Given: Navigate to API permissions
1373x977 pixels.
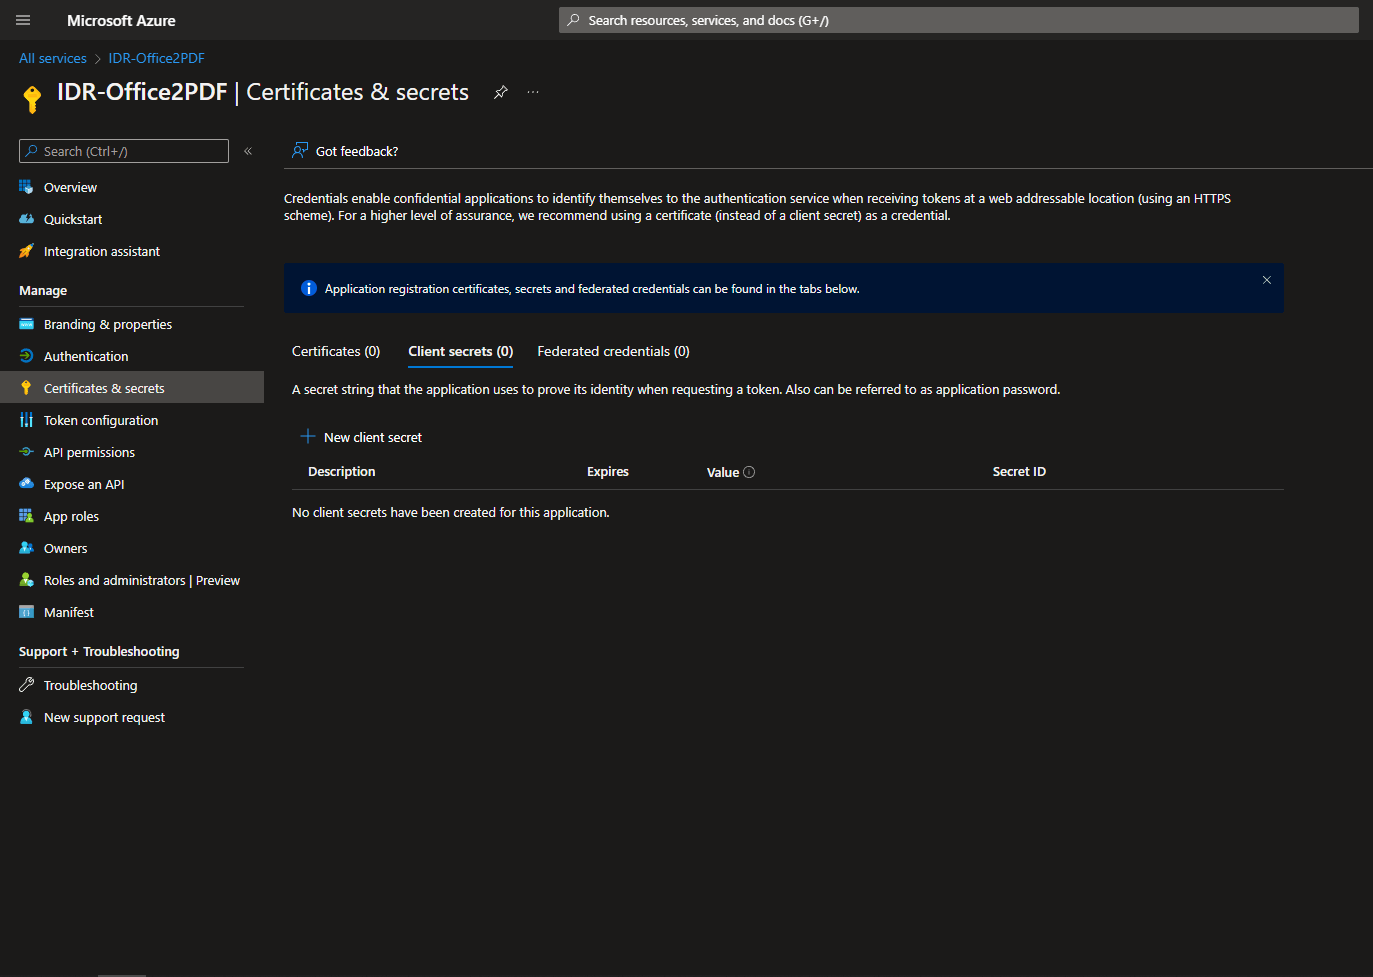Looking at the screenshot, I should coord(89,452).
